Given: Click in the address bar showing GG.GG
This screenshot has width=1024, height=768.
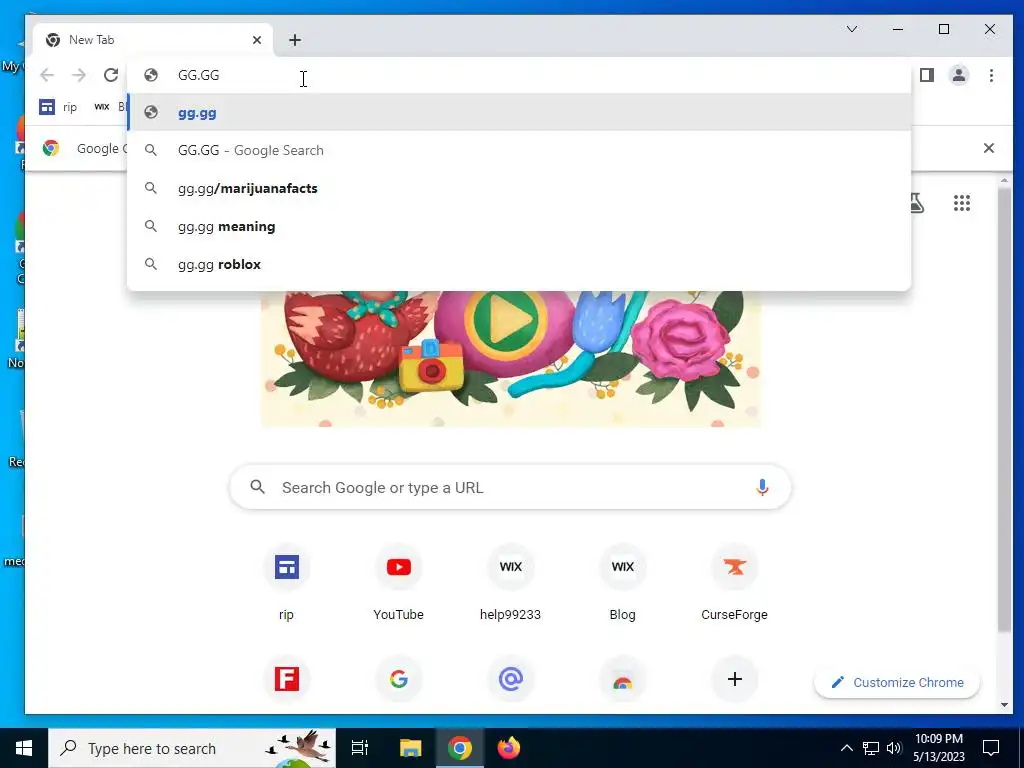Looking at the screenshot, I should [x=519, y=75].
